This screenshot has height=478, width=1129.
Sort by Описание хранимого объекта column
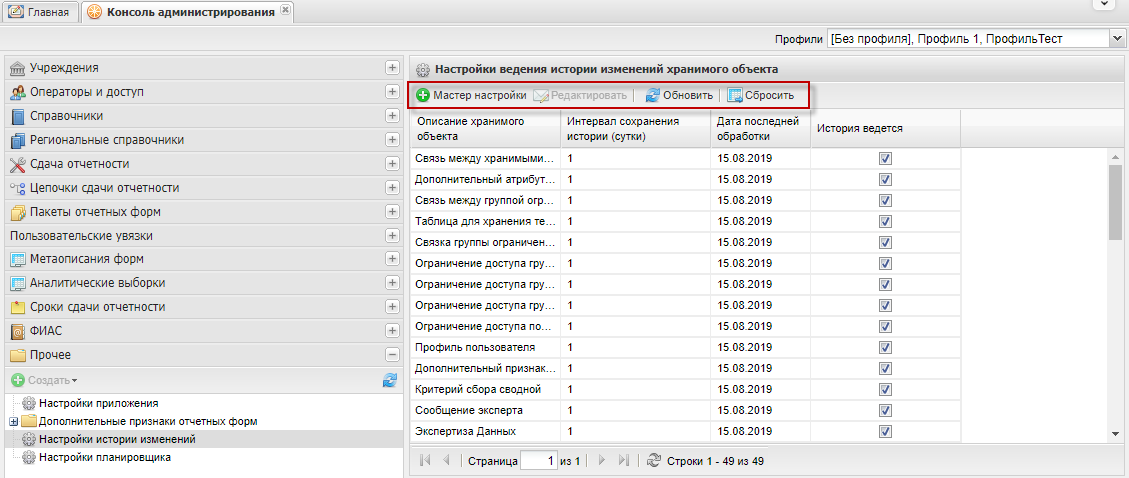tap(485, 129)
